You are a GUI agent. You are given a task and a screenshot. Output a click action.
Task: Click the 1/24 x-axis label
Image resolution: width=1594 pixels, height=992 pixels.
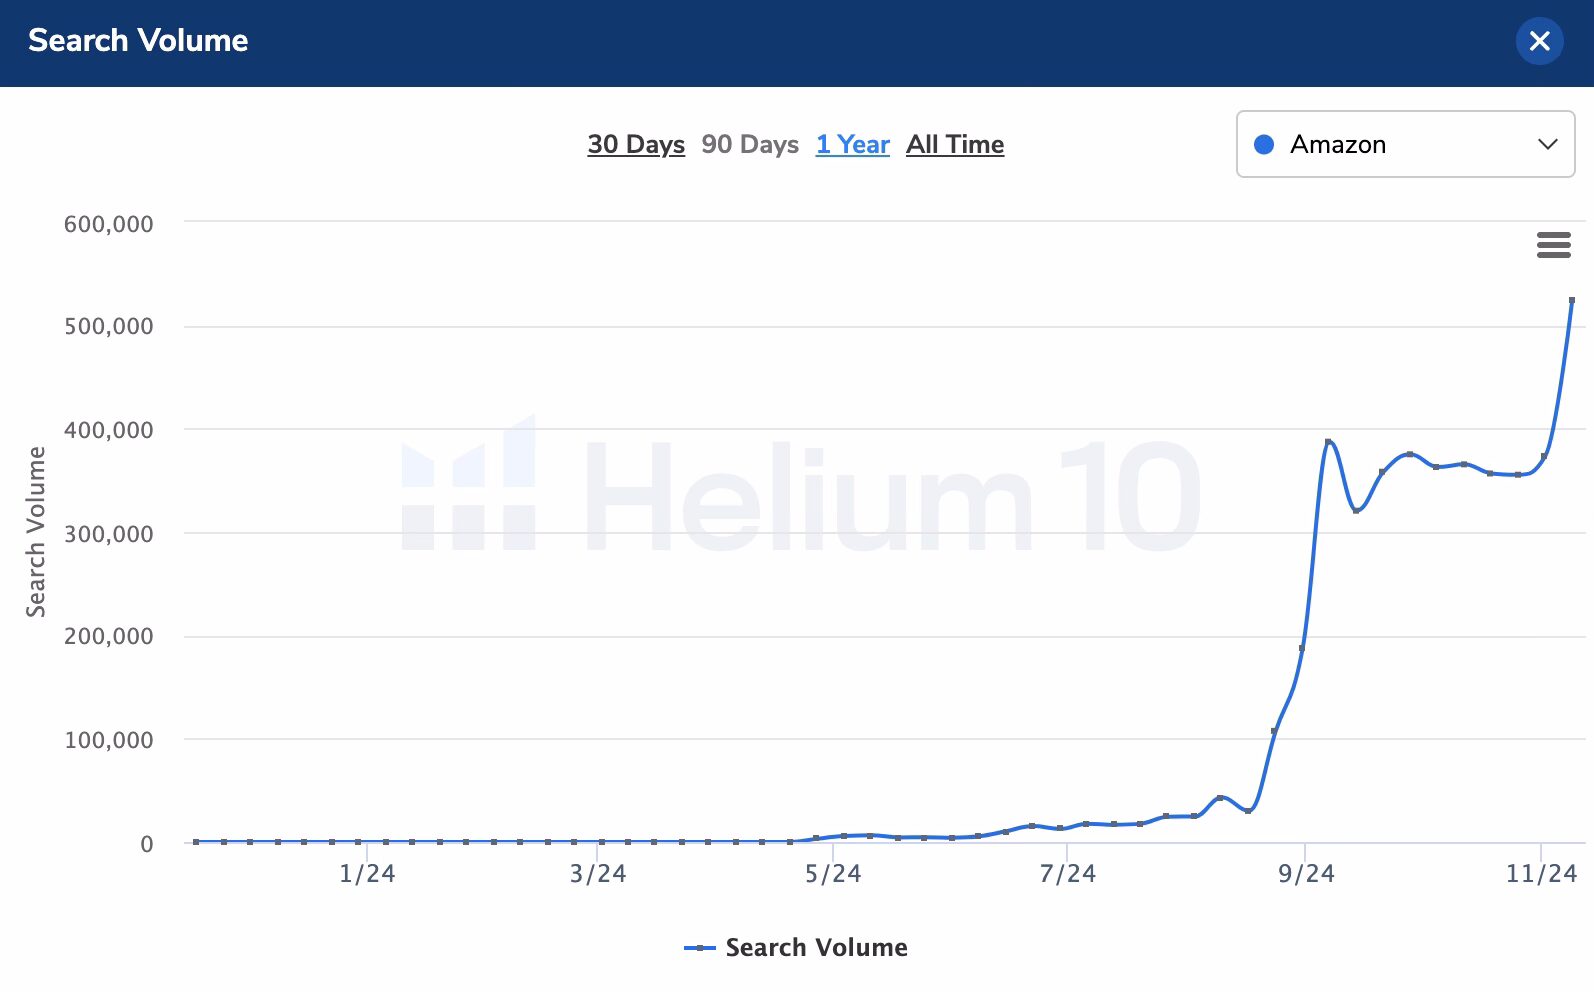pyautogui.click(x=367, y=874)
